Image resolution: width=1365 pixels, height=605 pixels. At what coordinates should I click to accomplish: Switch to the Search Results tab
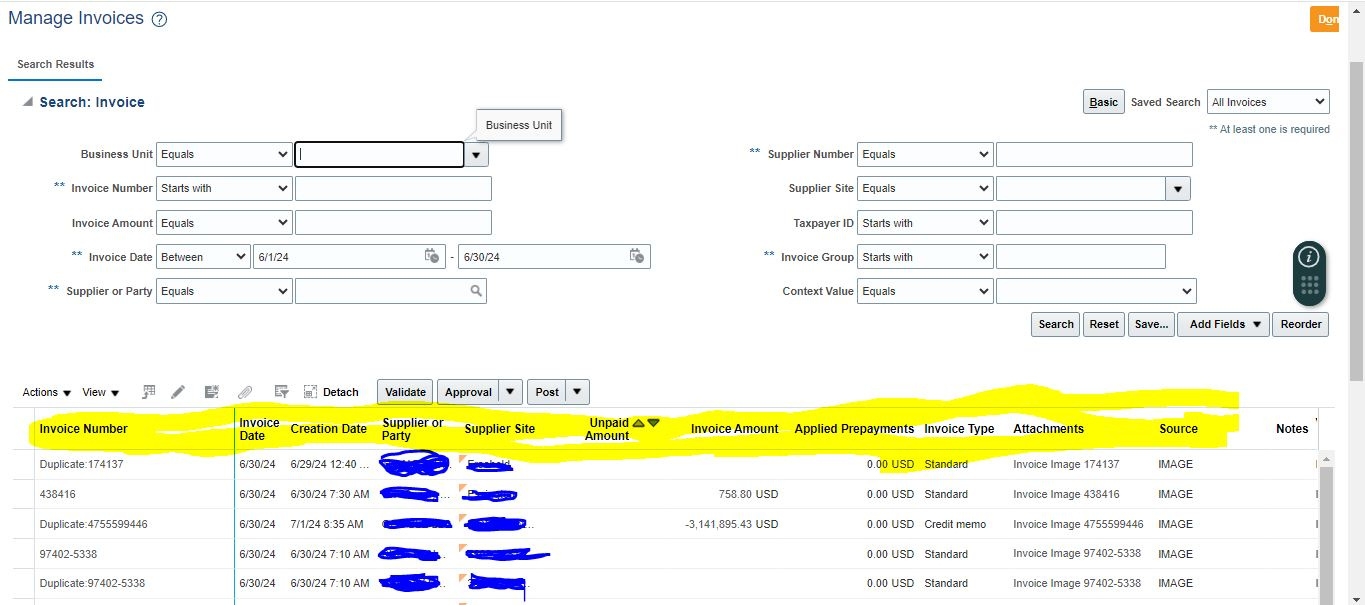[55, 64]
